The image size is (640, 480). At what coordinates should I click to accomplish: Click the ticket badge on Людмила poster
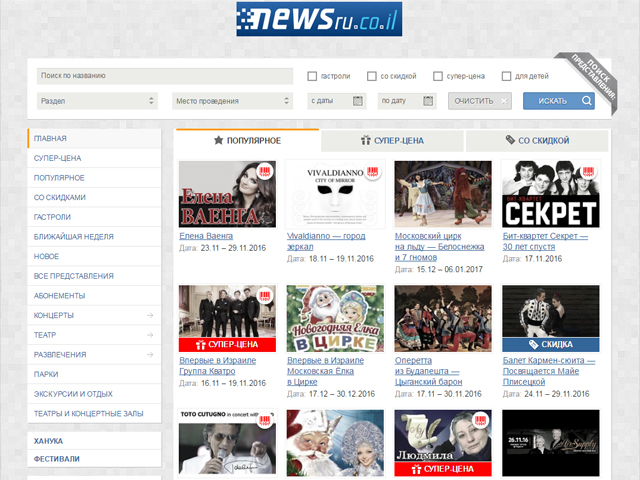coord(480,421)
